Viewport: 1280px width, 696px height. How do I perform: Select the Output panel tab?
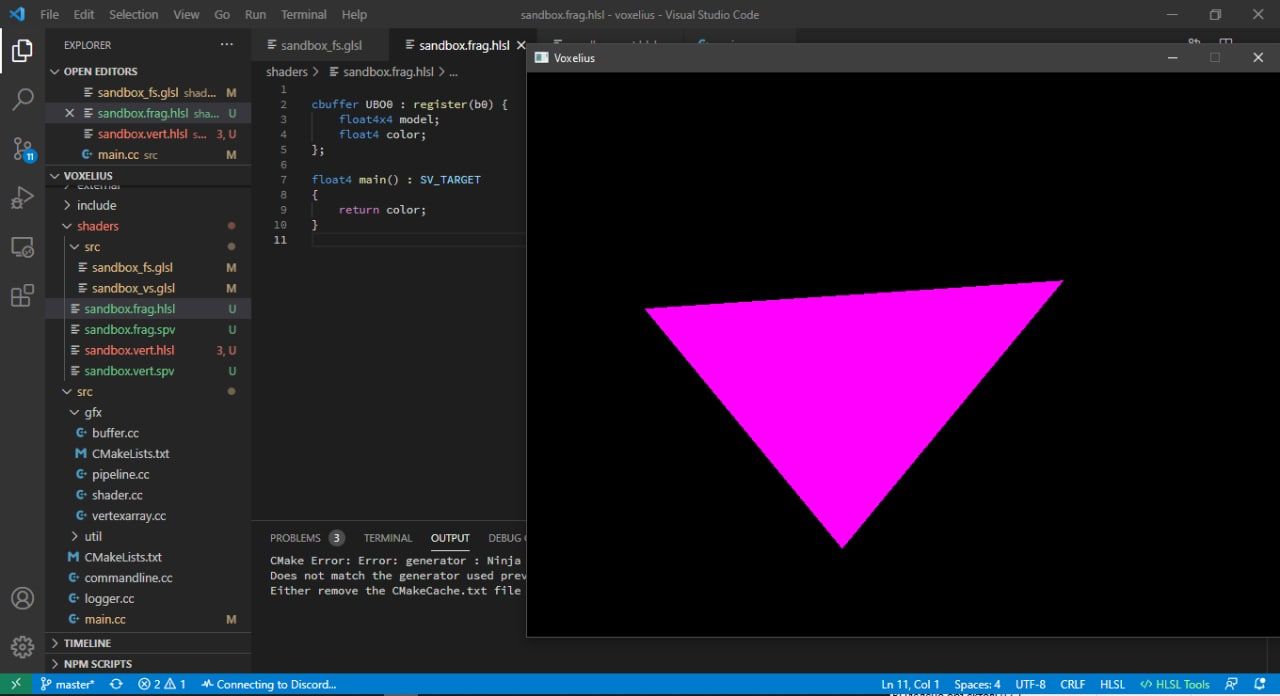coord(450,538)
